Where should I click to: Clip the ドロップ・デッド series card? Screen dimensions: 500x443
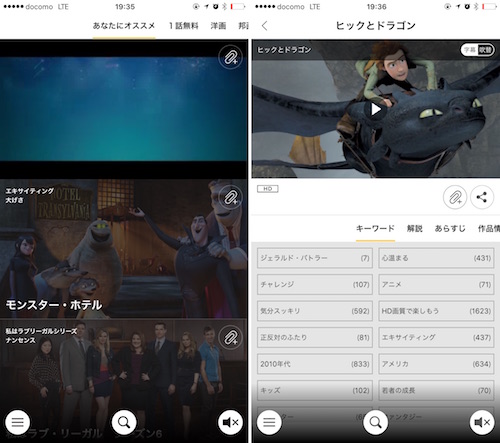click(x=230, y=337)
